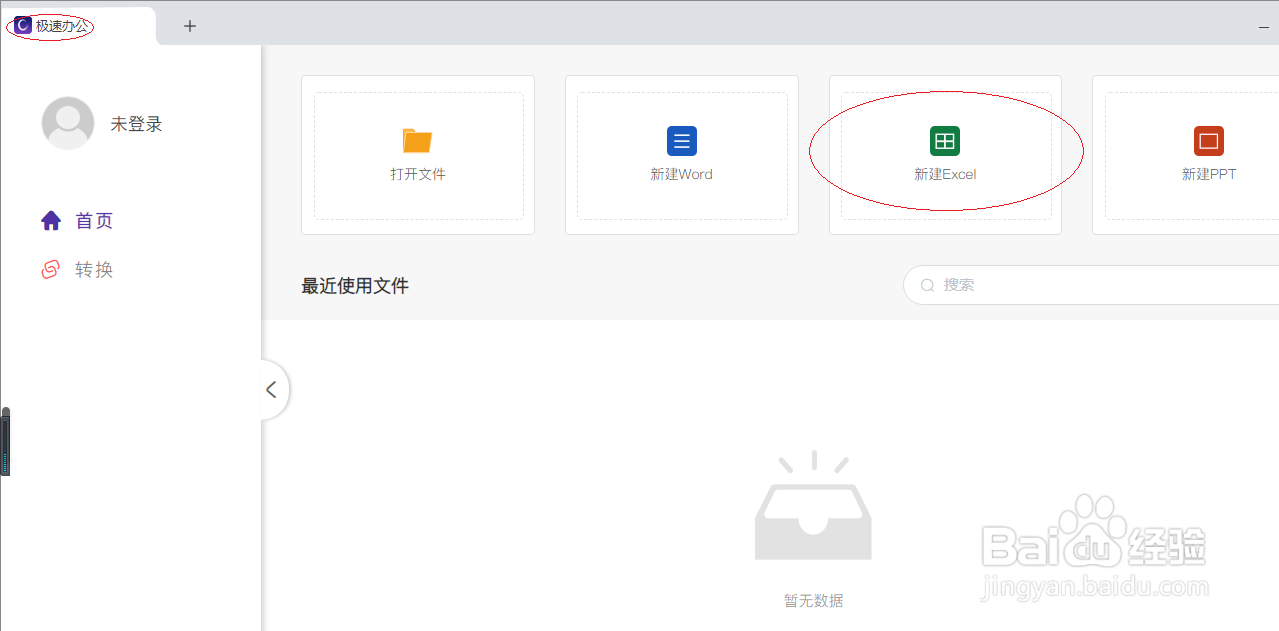
Task: Open a file using the orange folder icon
Action: [x=417, y=141]
